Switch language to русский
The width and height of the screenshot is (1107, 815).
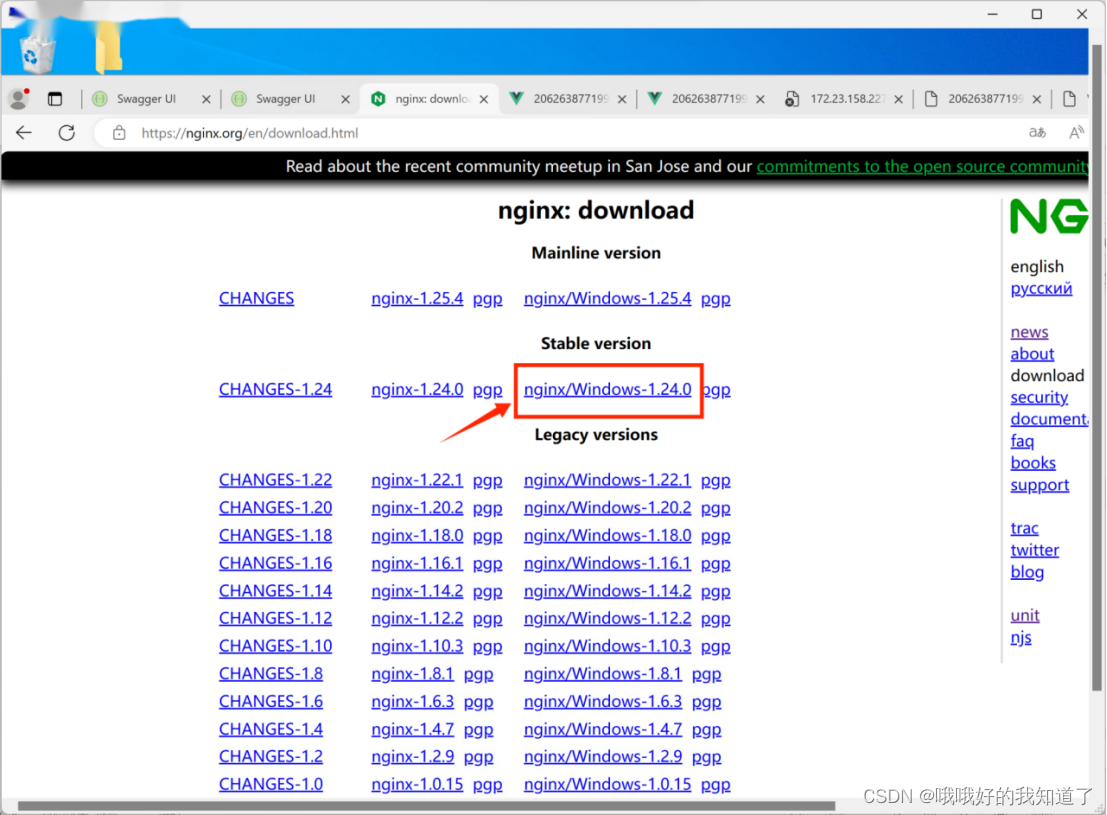(1041, 288)
